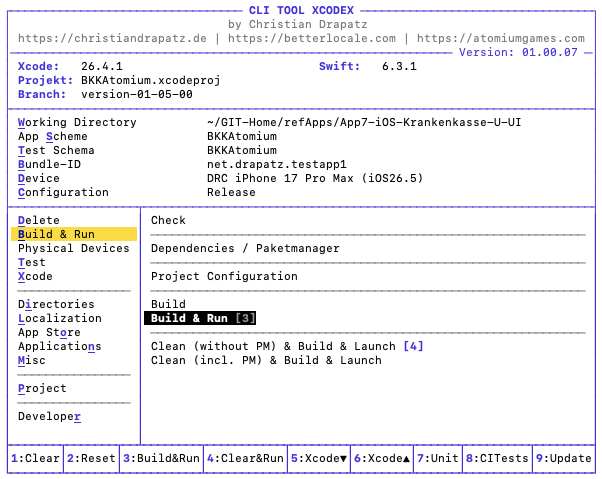Select the Working Directory setting
The width and height of the screenshot is (602, 479).
coord(77,122)
